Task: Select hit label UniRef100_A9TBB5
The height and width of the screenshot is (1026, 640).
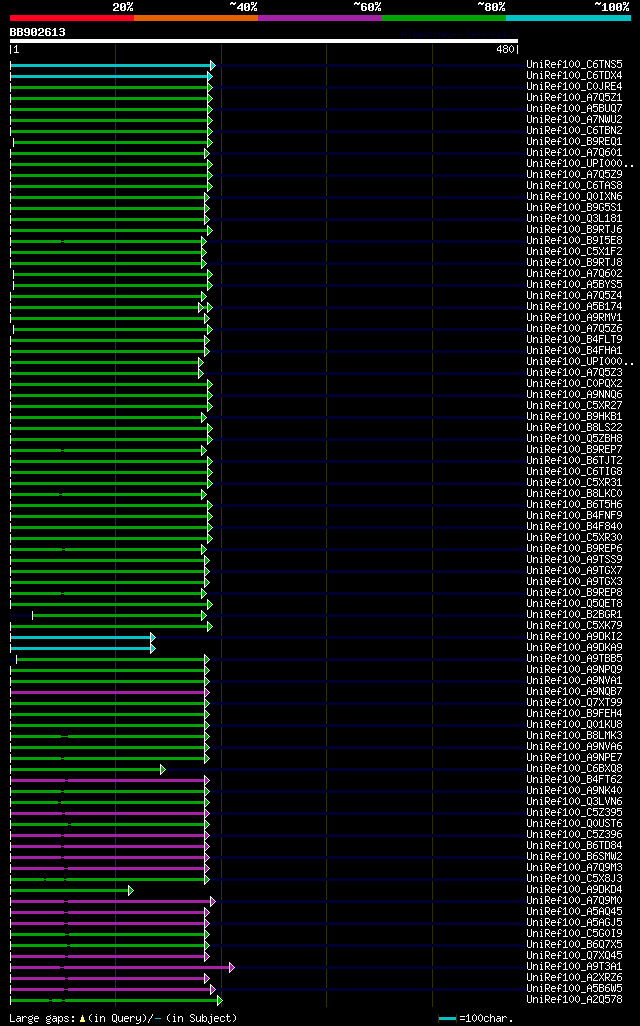Action: point(575,658)
